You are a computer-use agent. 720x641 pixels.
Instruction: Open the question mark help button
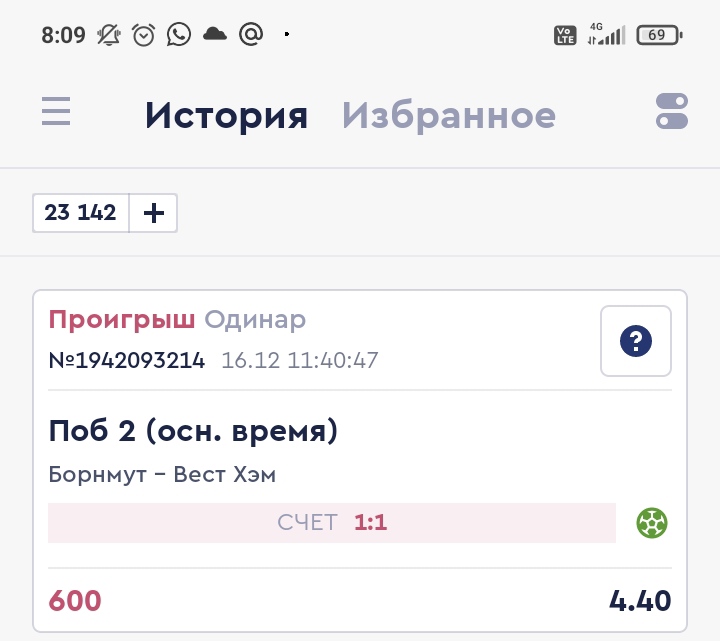(x=636, y=341)
